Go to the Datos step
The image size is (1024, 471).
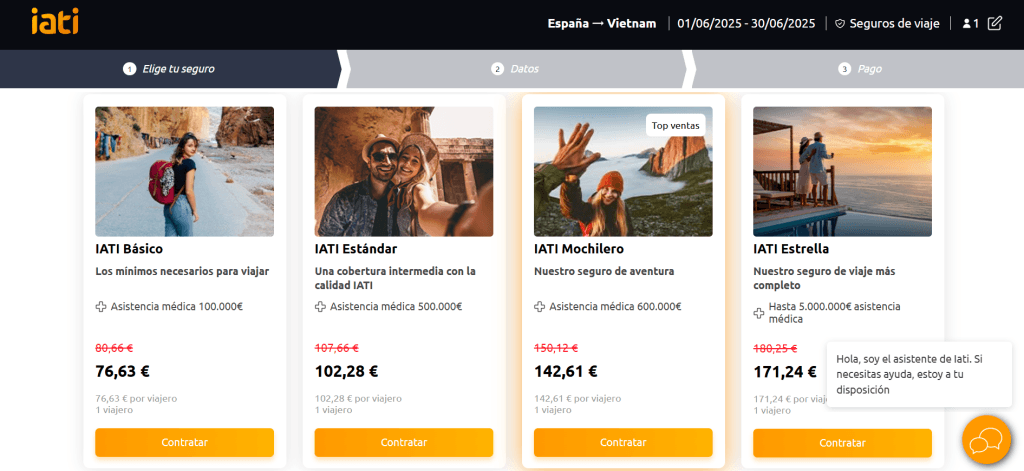pyautogui.click(x=516, y=69)
